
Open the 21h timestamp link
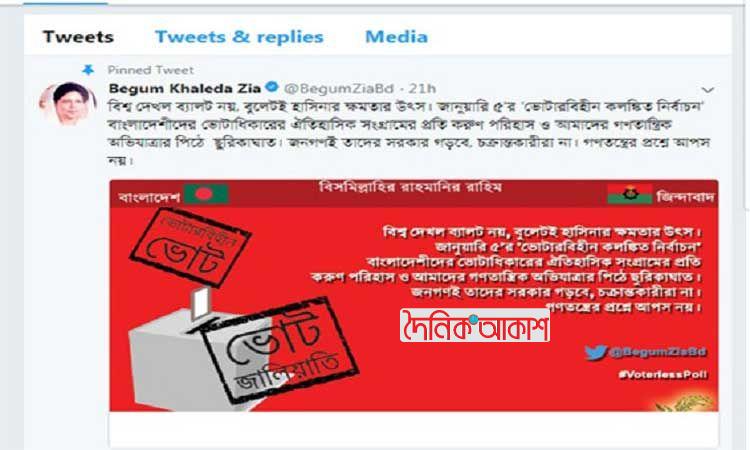[x=422, y=88]
